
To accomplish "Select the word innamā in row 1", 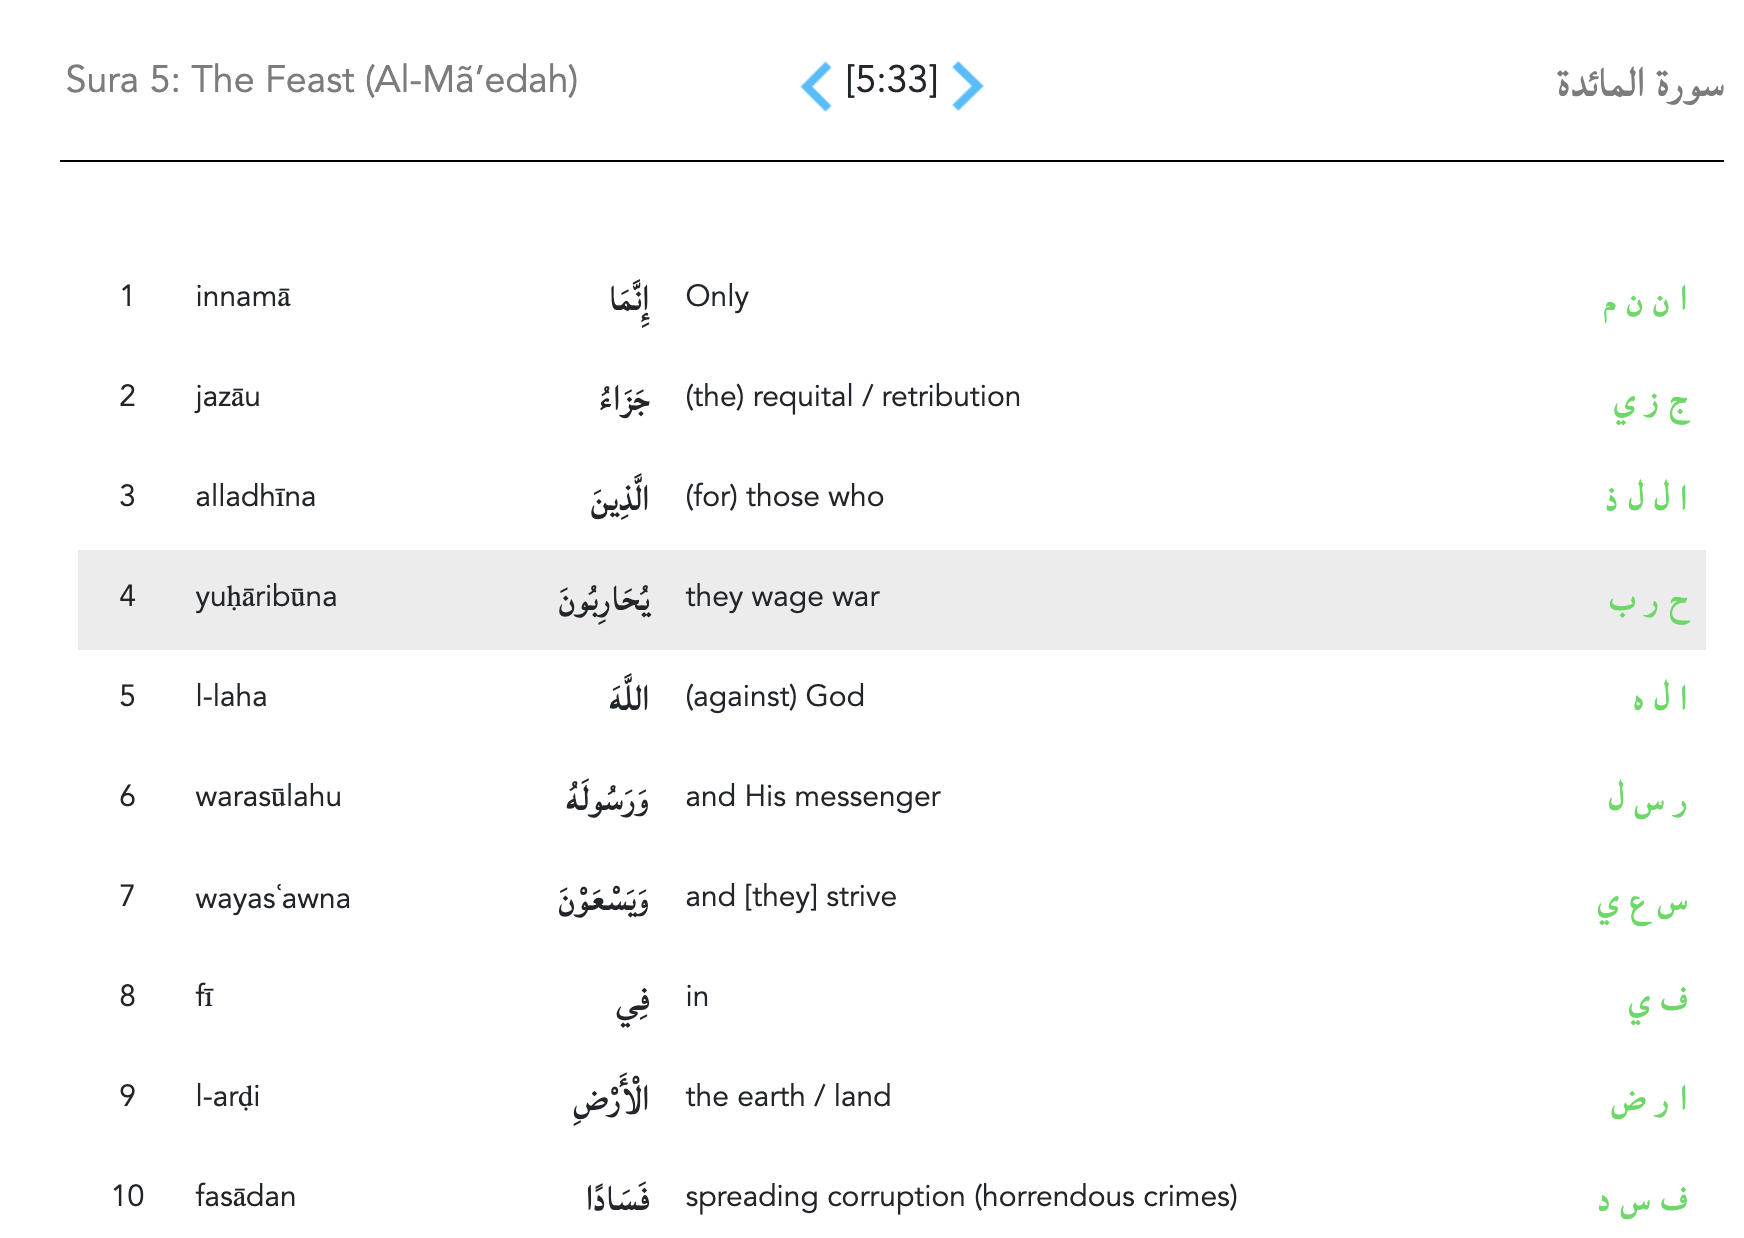I will [243, 297].
